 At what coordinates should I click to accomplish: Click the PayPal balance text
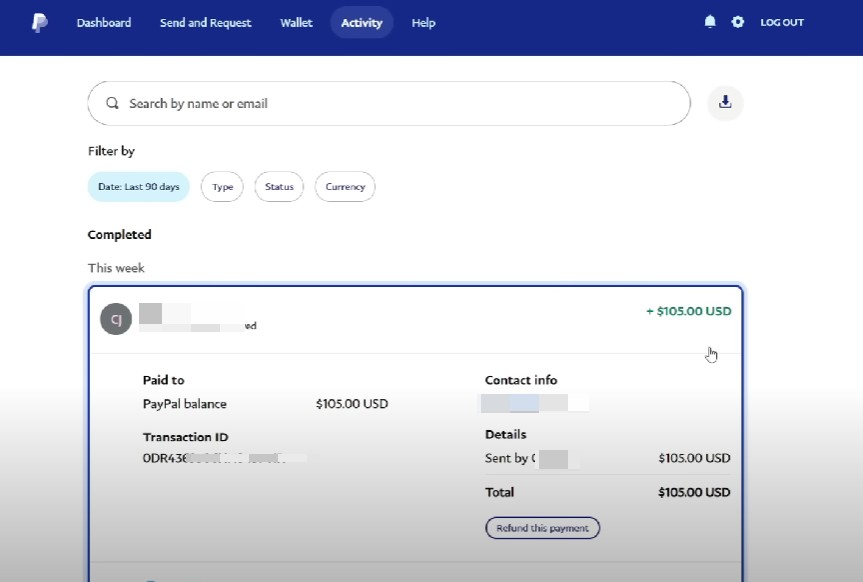pos(184,404)
